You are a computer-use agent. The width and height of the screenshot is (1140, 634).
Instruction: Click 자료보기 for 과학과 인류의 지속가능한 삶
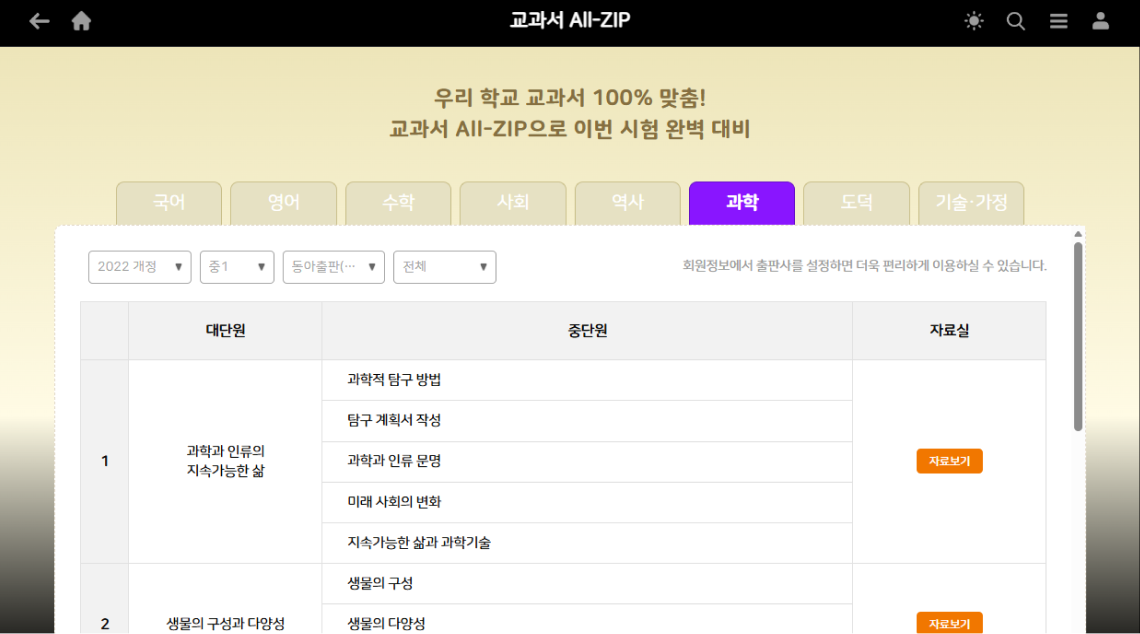click(948, 461)
